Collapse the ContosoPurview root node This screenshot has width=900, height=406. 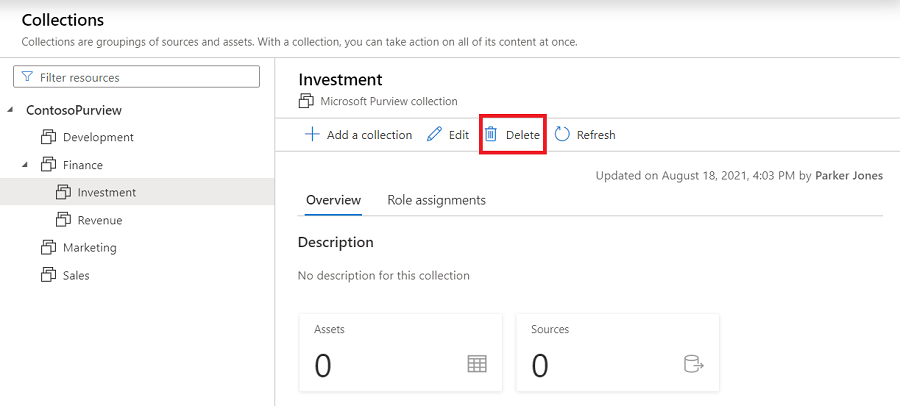pos(10,110)
